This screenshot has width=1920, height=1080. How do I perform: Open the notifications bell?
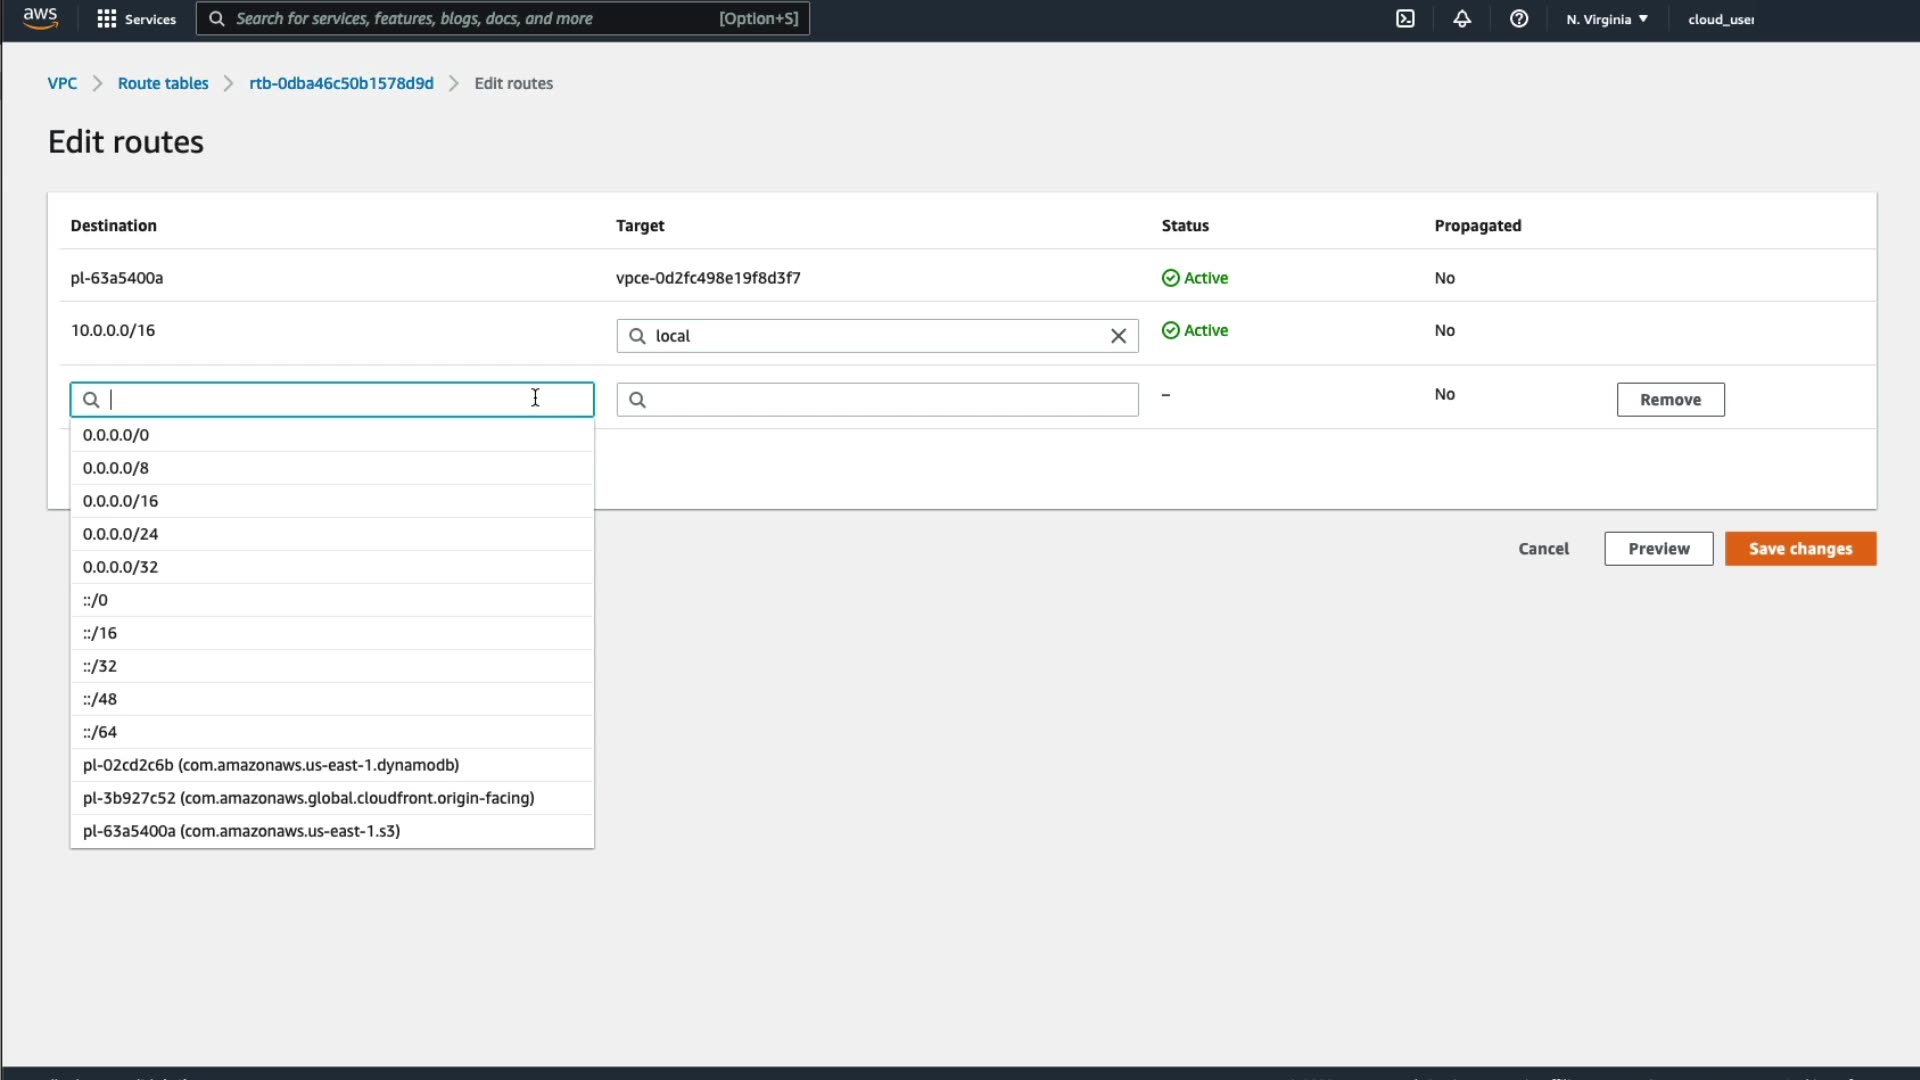coord(1462,19)
